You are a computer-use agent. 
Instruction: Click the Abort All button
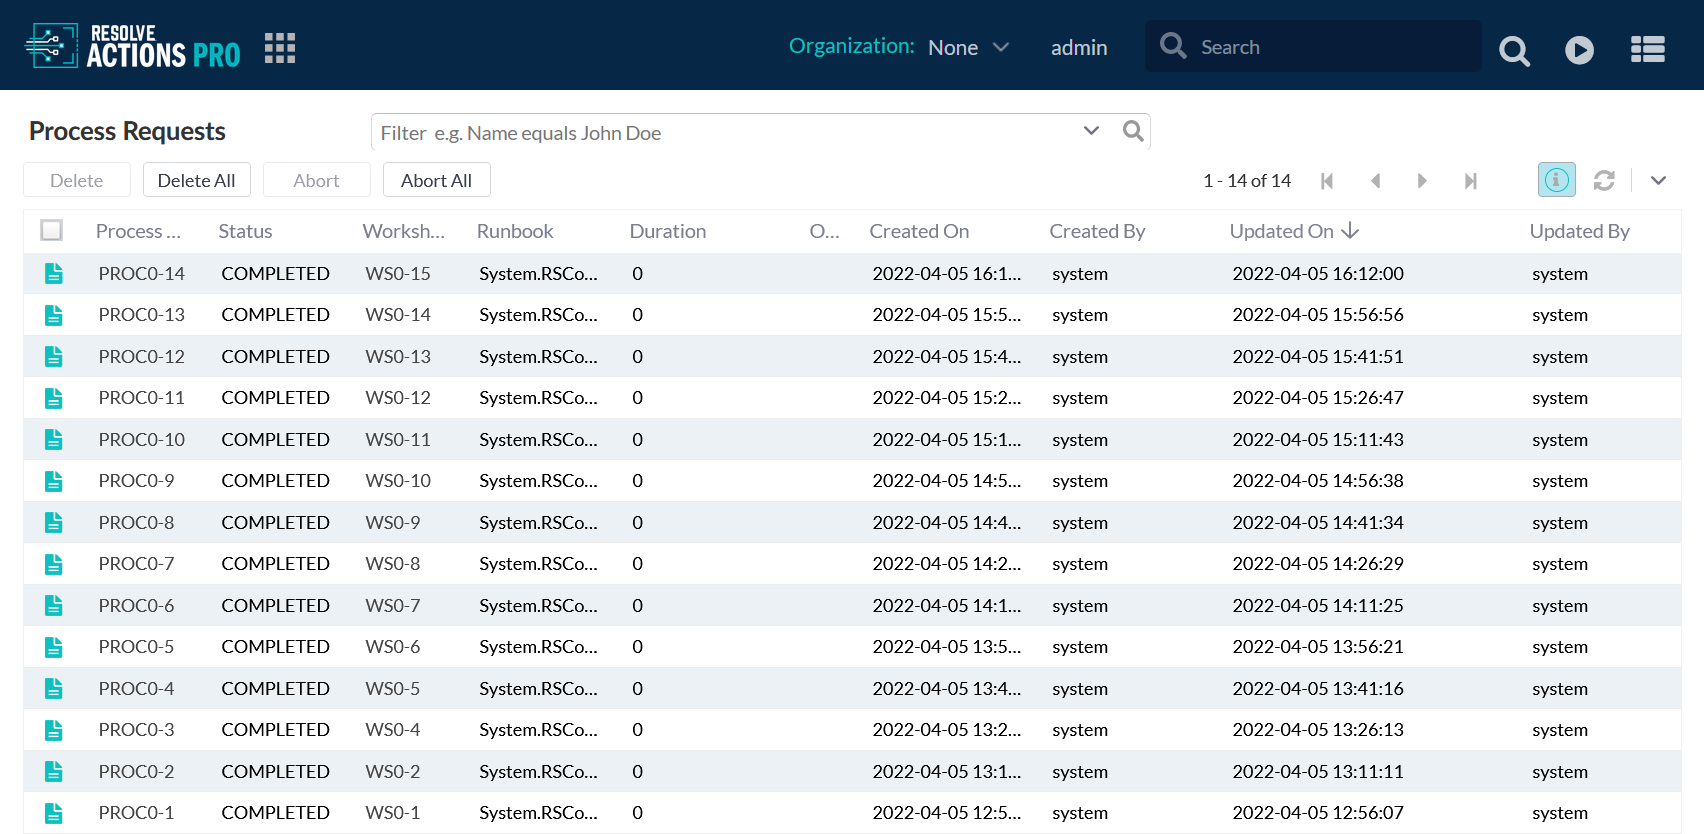[436, 180]
